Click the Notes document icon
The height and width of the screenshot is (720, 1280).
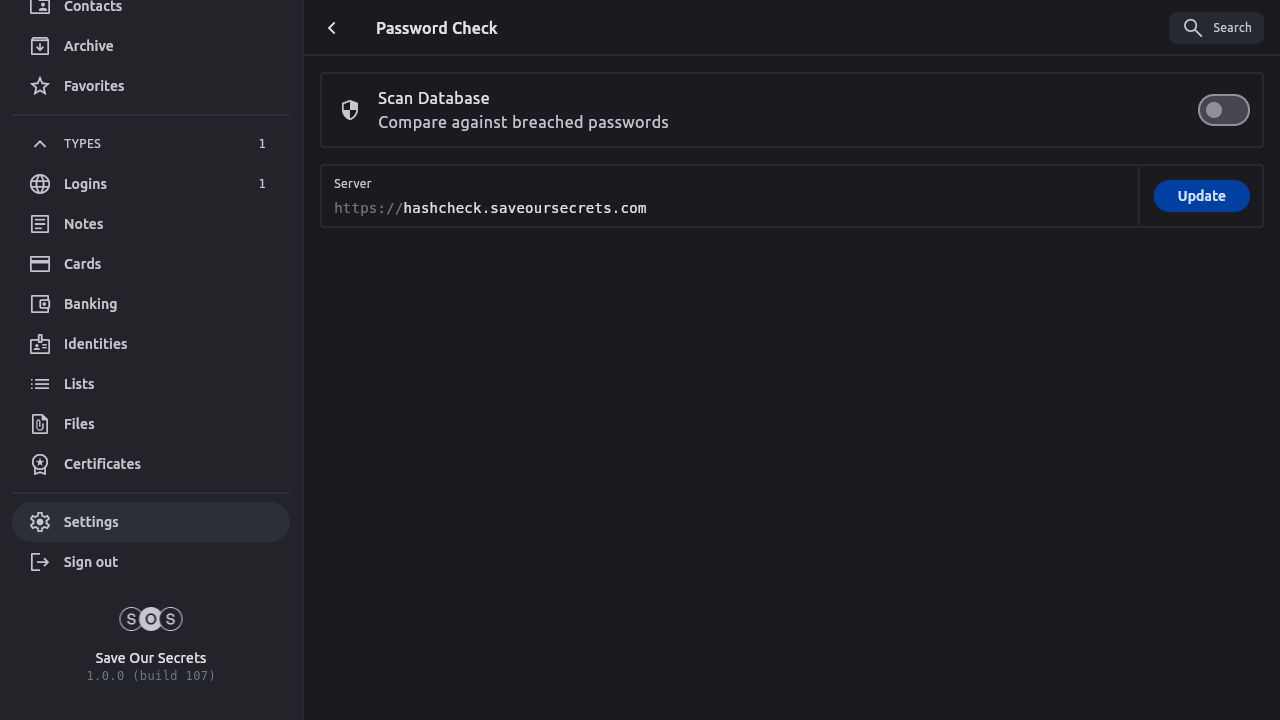[x=40, y=224]
